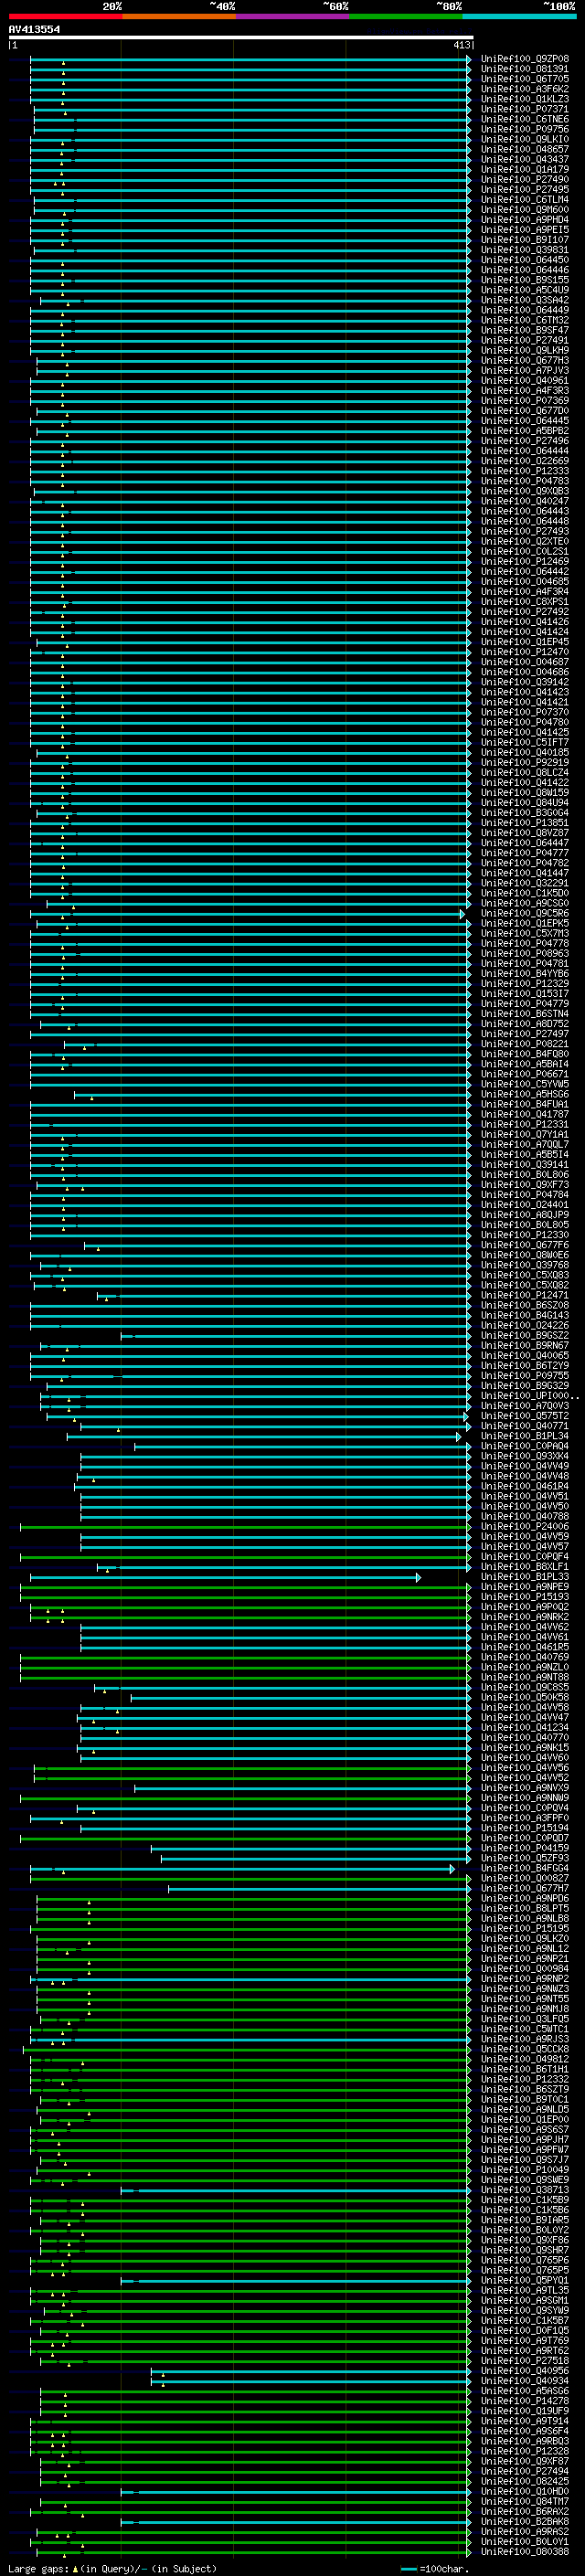Select the UniRef100_A9NPE9 label
This screenshot has width=585, height=2576.
point(524,1587)
